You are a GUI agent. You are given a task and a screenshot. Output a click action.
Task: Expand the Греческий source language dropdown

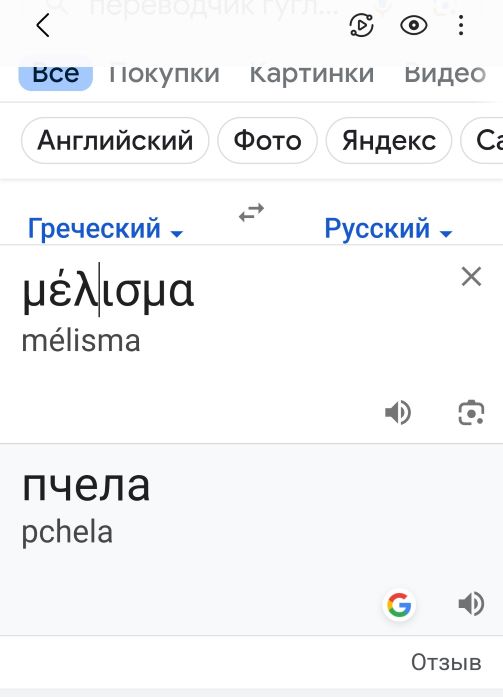coord(106,228)
